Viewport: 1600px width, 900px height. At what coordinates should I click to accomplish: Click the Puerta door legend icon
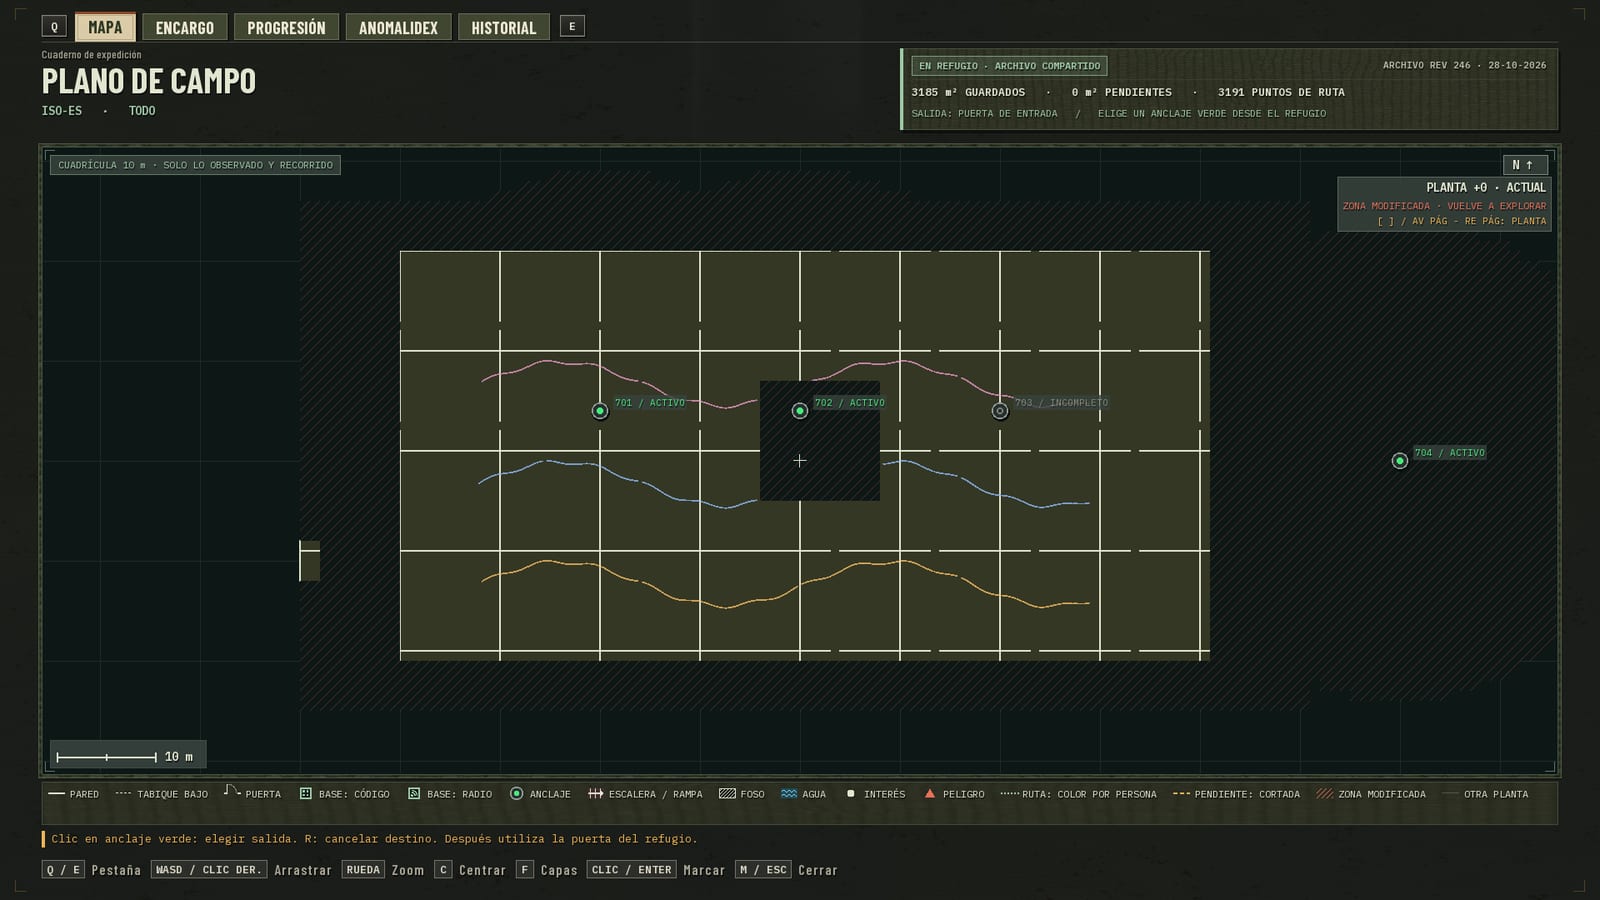[232, 792]
